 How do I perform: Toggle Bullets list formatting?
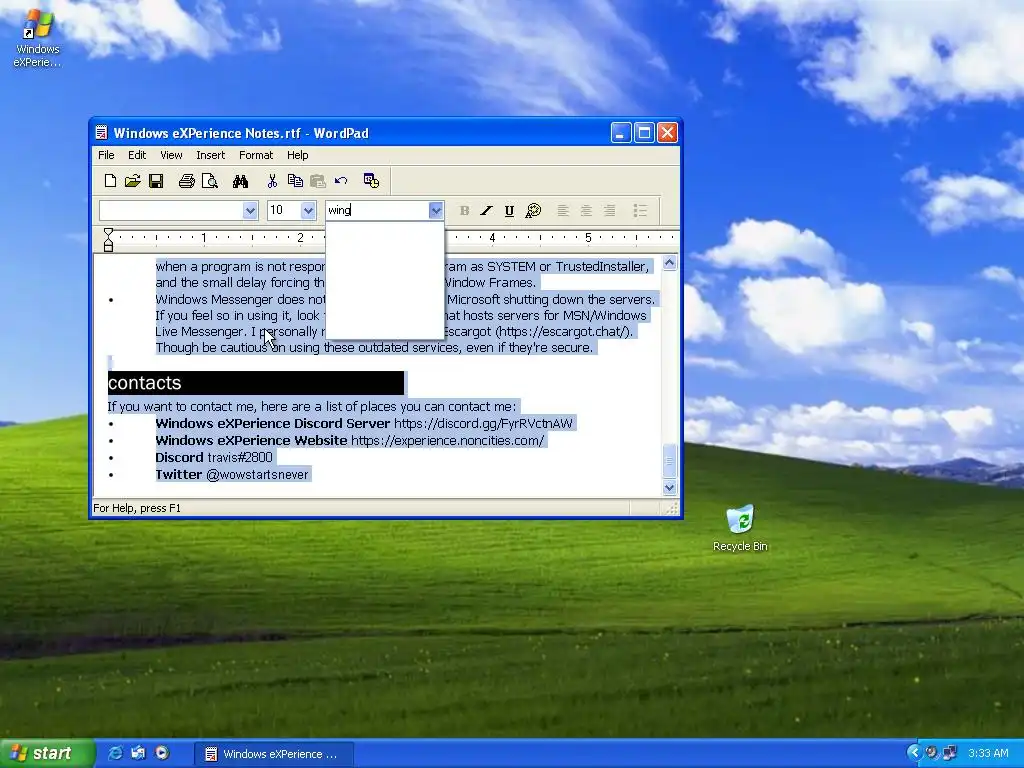point(640,210)
